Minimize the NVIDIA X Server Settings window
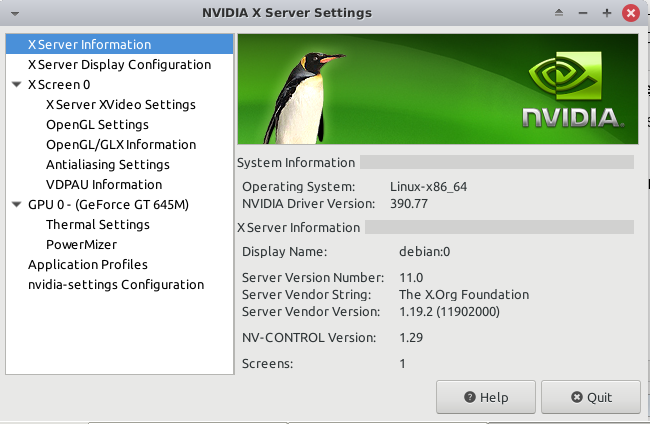This screenshot has height=424, width=650. click(x=583, y=13)
